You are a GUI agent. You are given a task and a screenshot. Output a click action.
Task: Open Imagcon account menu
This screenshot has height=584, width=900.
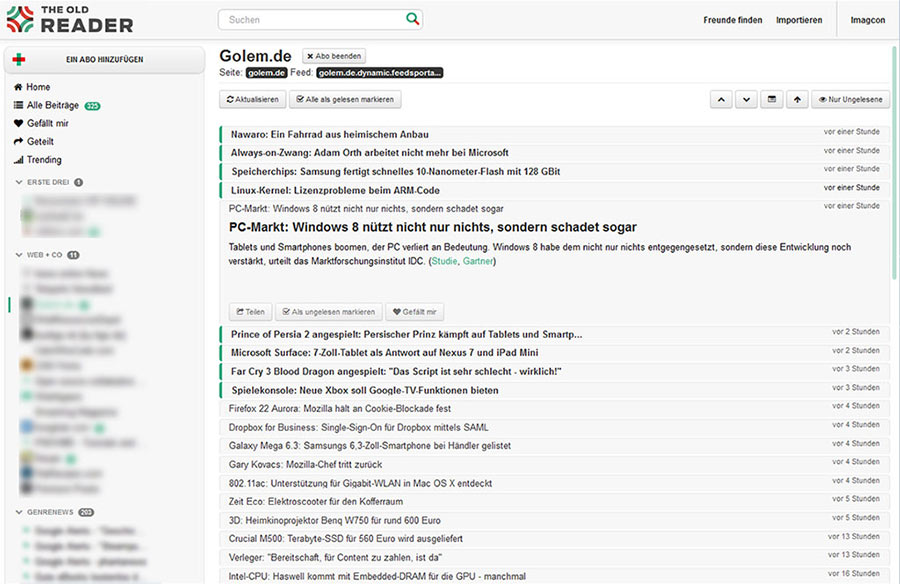click(x=868, y=20)
